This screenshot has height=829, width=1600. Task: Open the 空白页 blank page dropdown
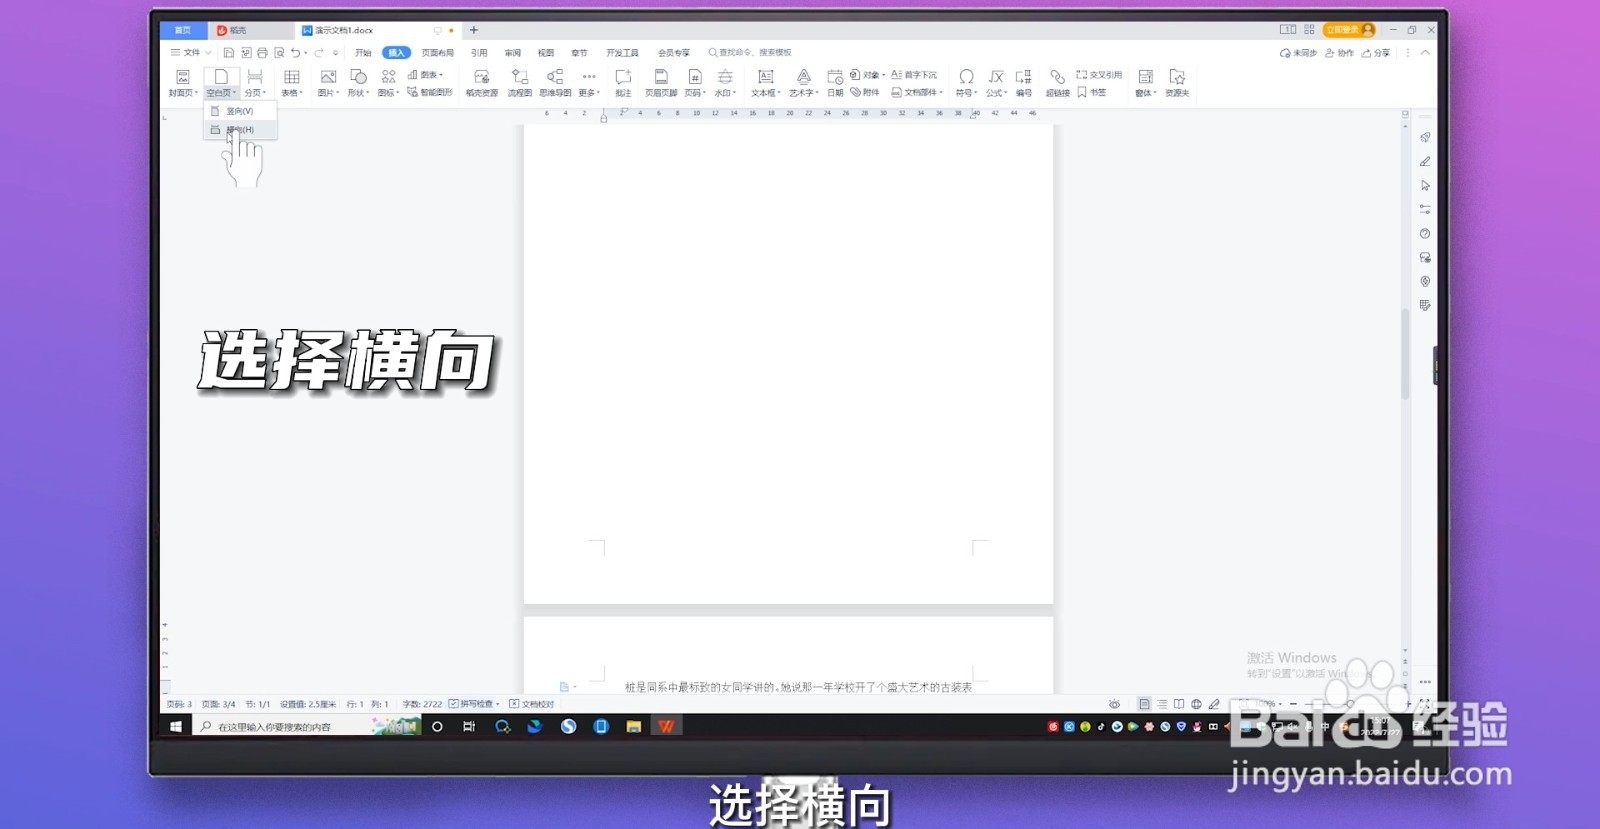click(x=221, y=83)
